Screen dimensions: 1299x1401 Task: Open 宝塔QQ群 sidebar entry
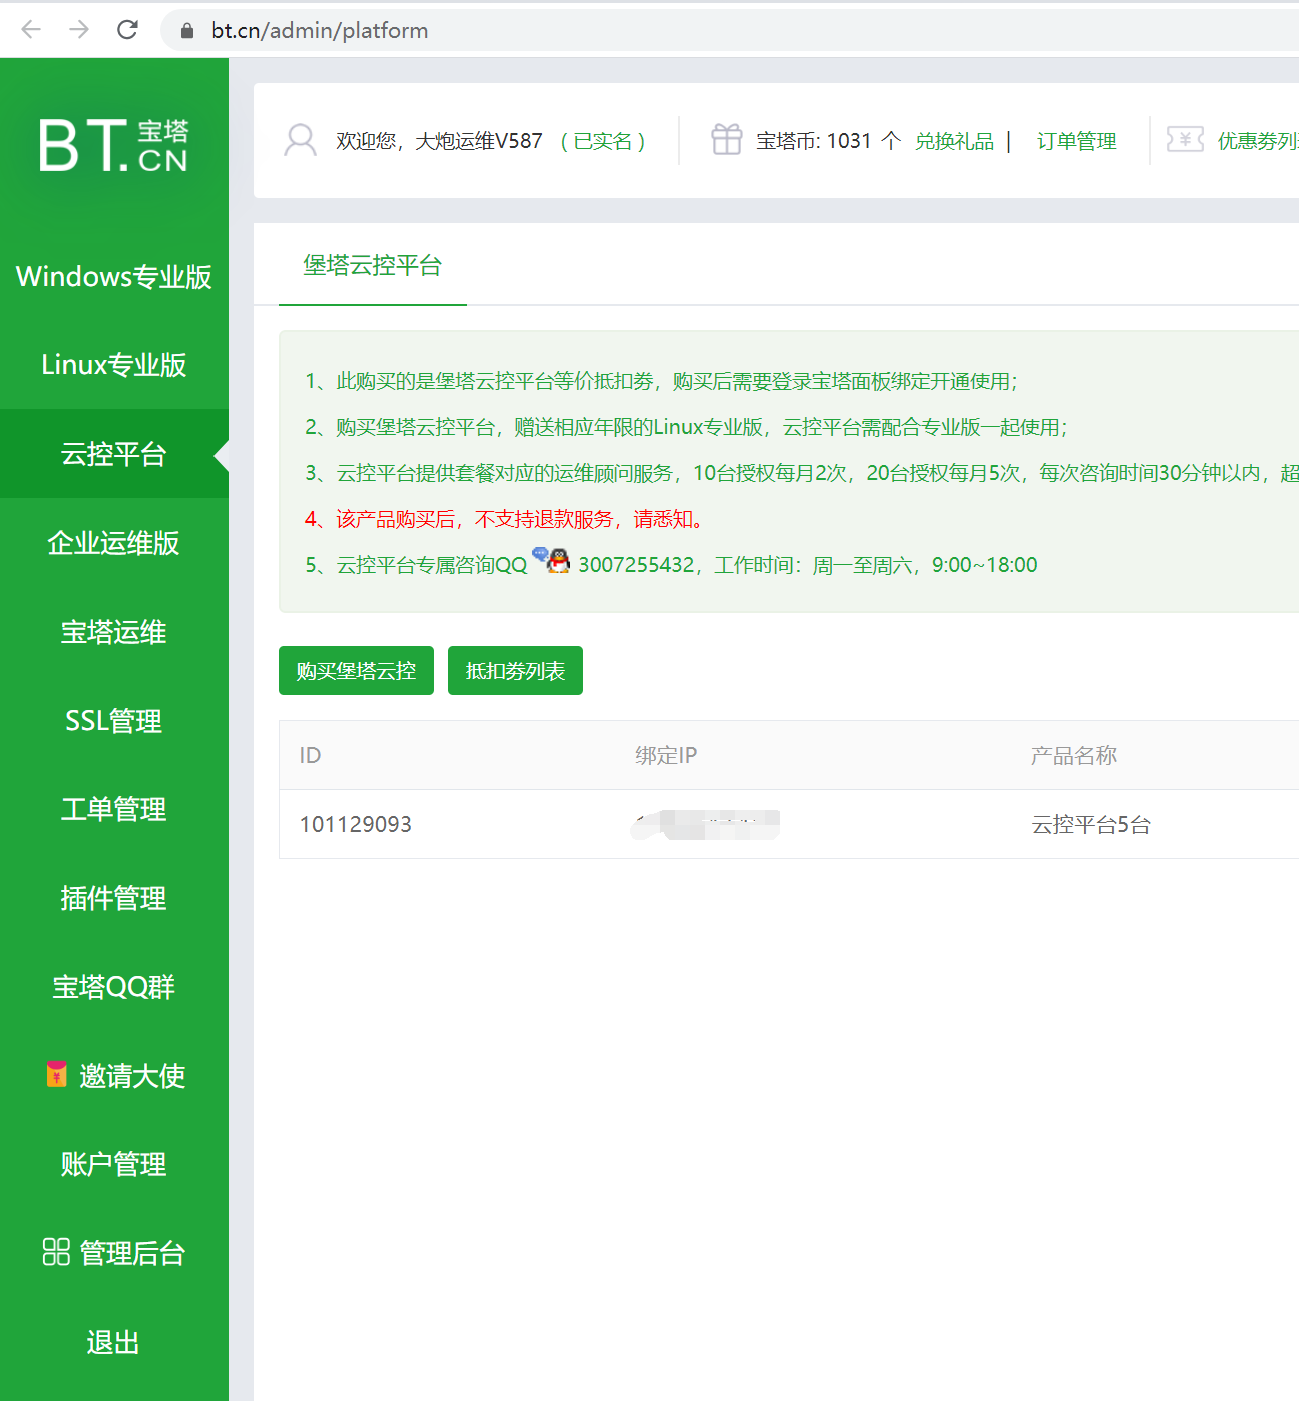click(114, 987)
